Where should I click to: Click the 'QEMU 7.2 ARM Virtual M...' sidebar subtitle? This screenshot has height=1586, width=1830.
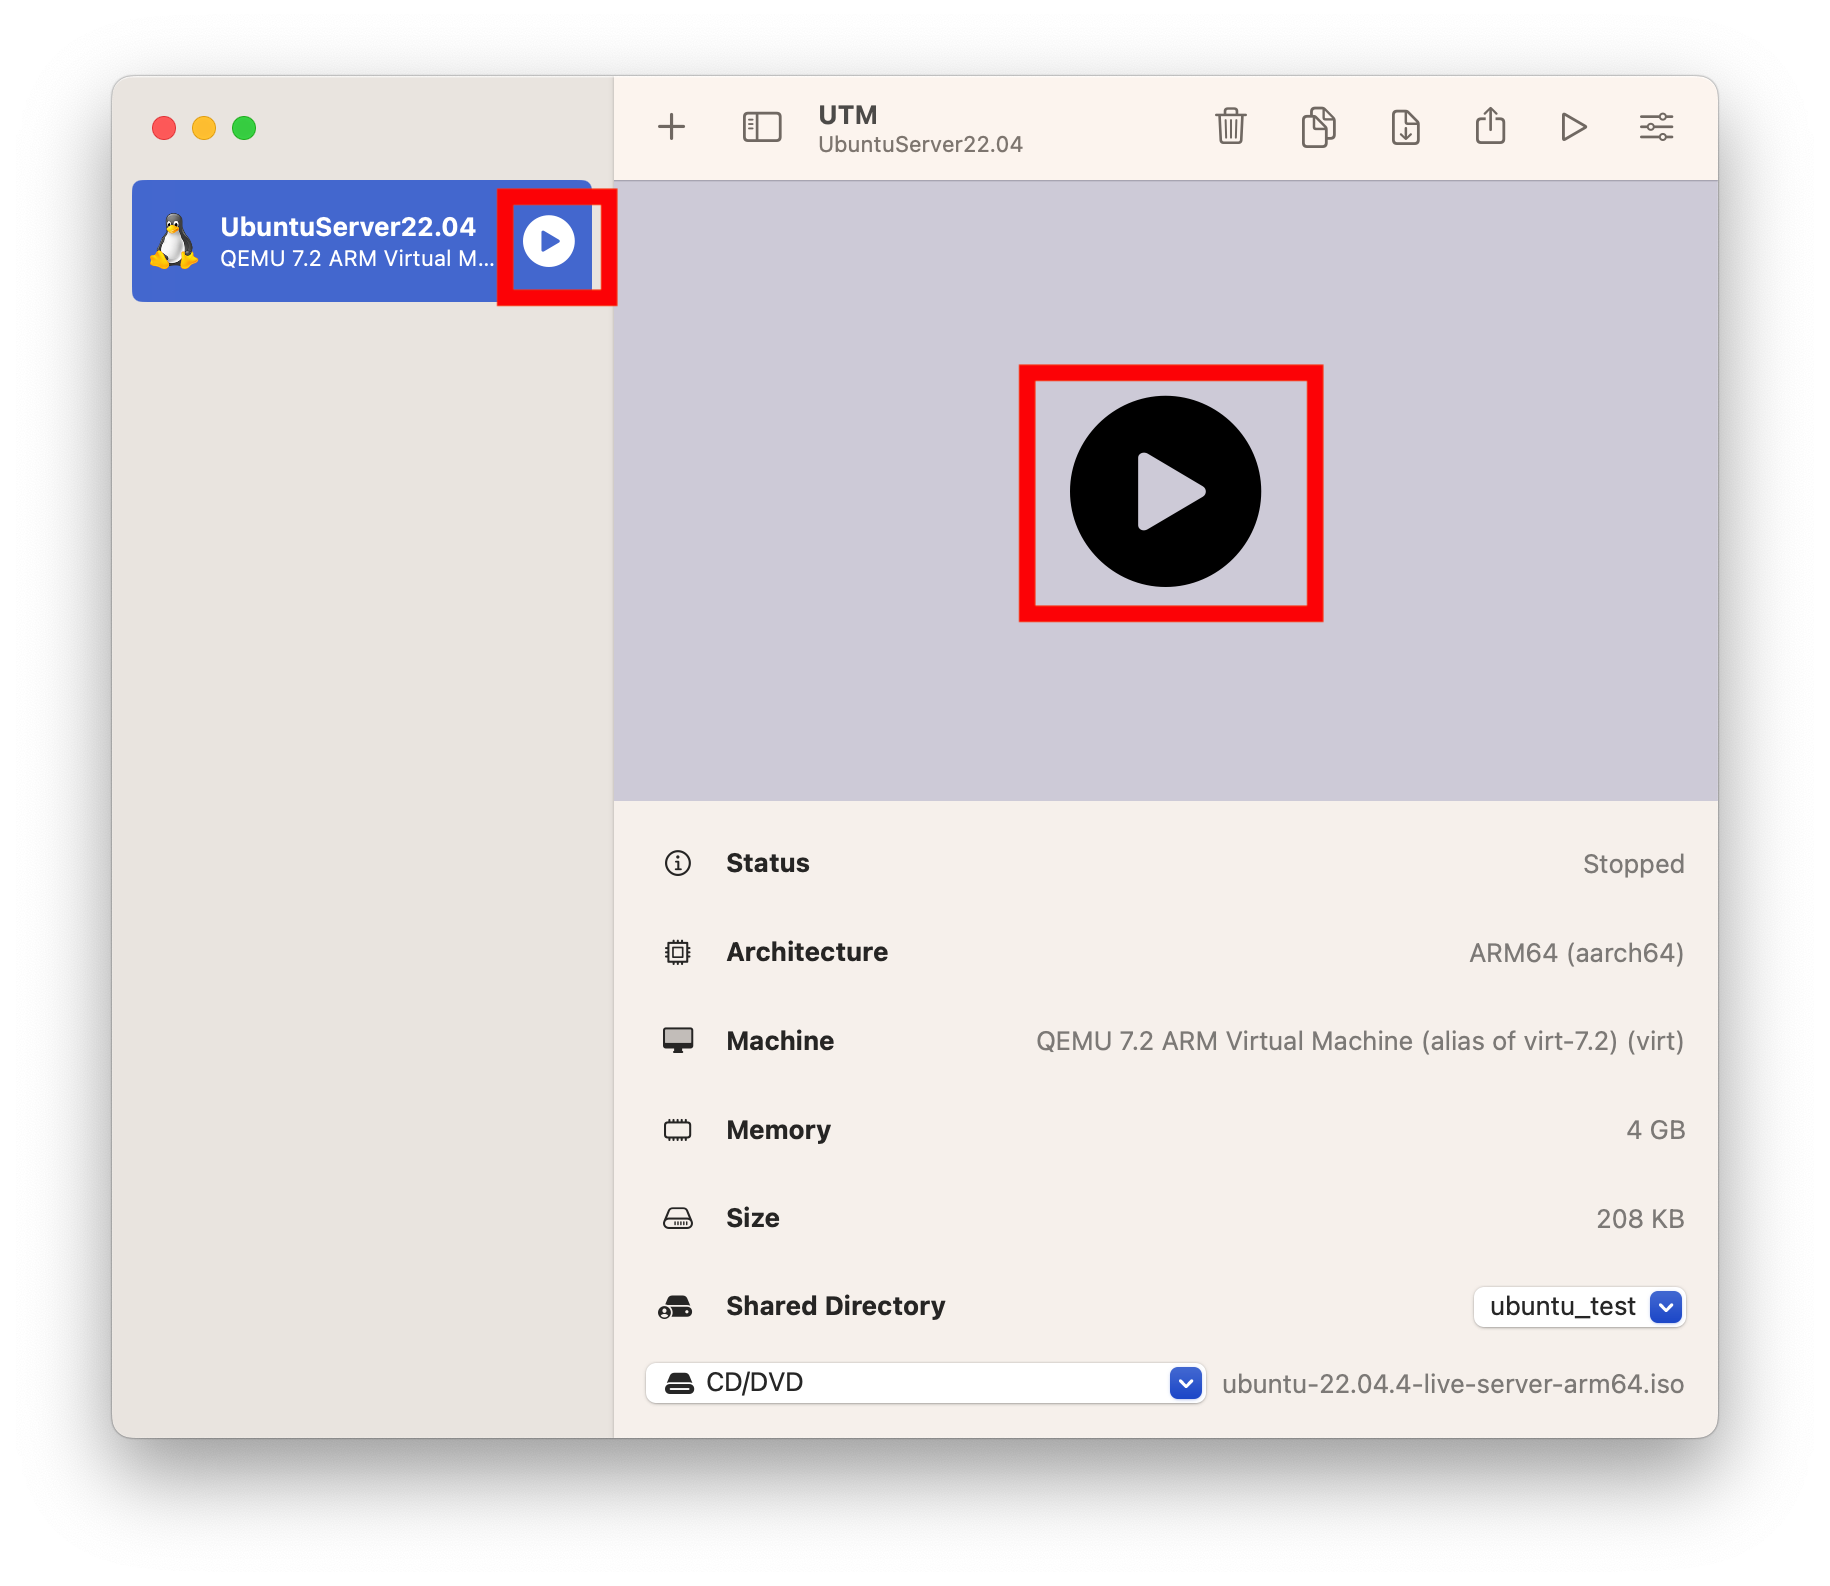pyautogui.click(x=357, y=258)
